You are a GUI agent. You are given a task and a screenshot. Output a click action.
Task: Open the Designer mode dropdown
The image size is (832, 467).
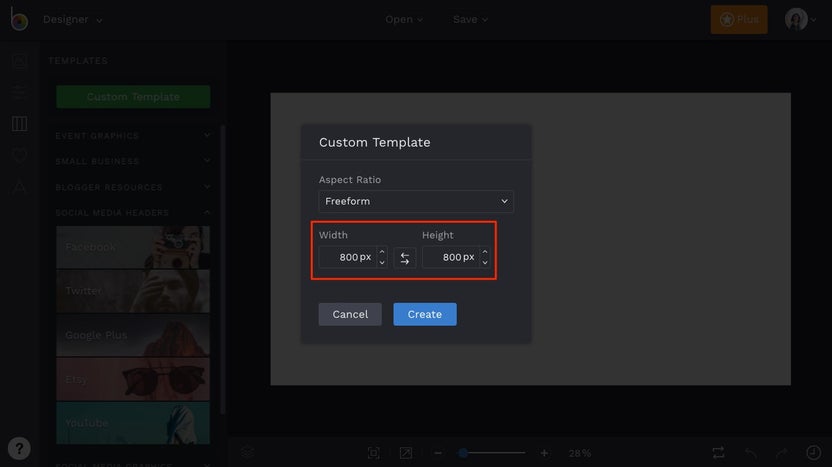pyautogui.click(x=73, y=20)
